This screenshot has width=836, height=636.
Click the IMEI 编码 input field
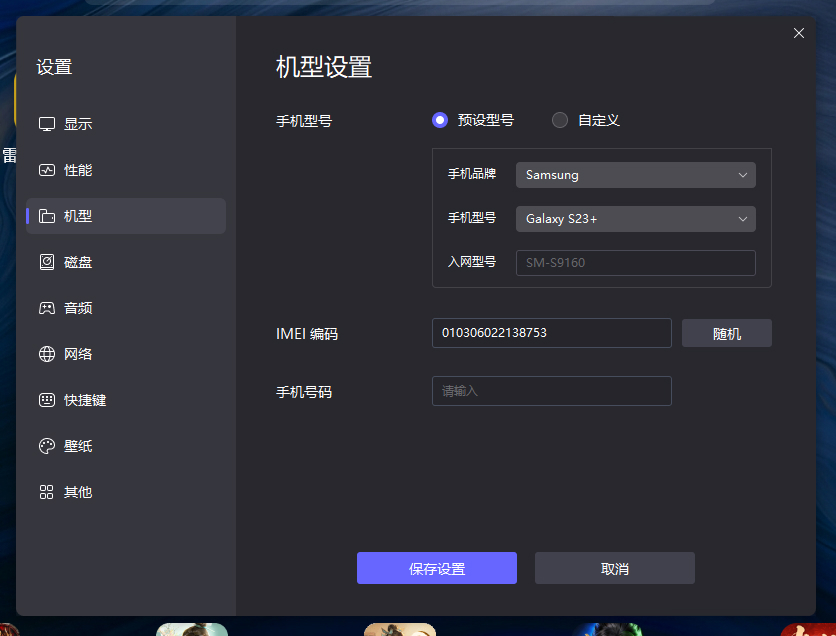click(551, 332)
